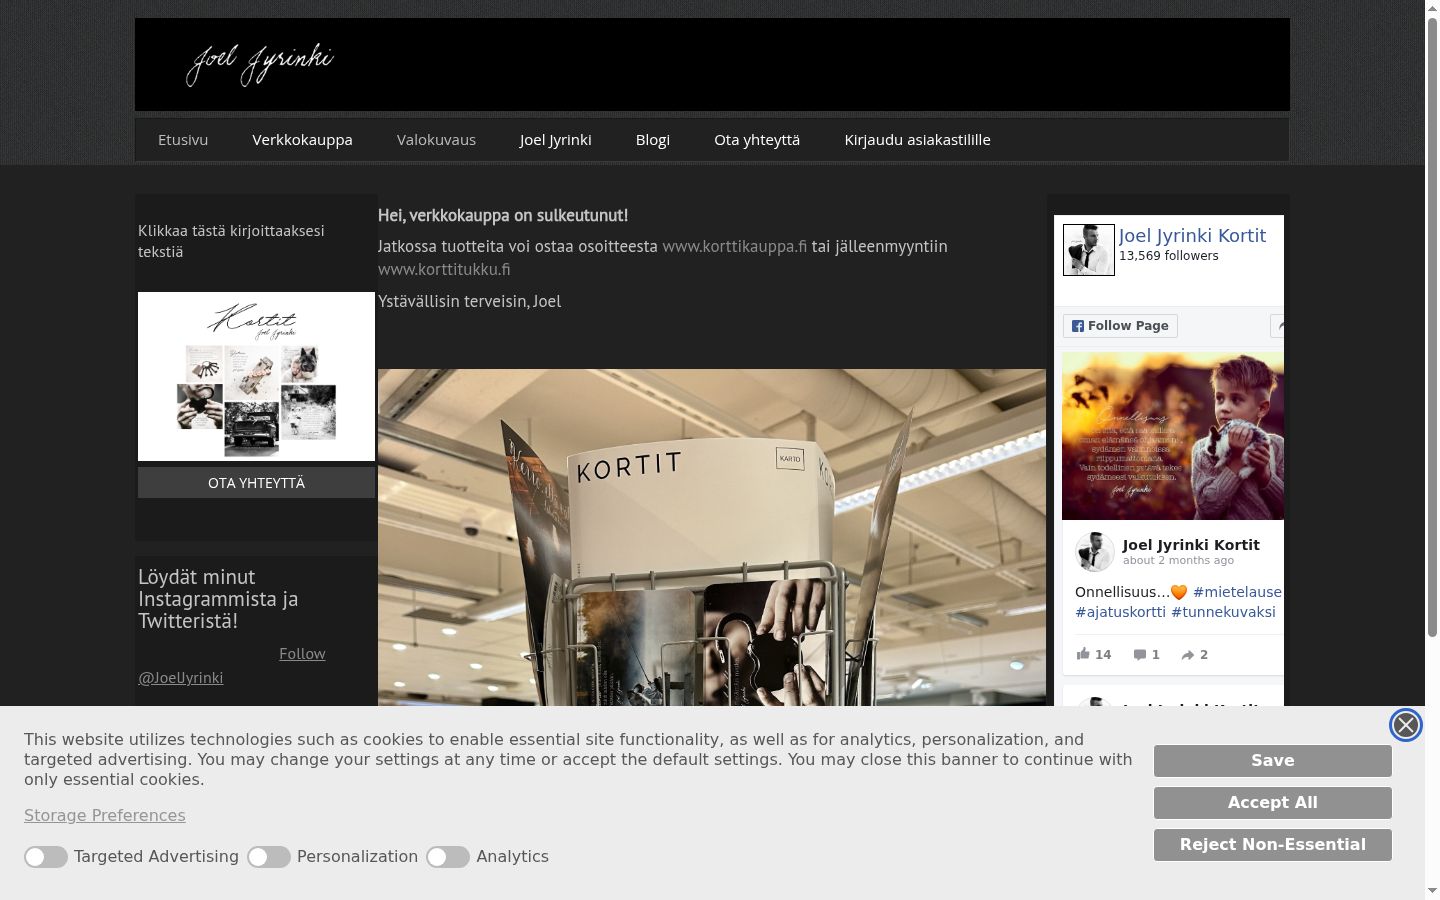This screenshot has height=900, width=1440.
Task: Click Accept All cookies button
Action: (x=1272, y=802)
